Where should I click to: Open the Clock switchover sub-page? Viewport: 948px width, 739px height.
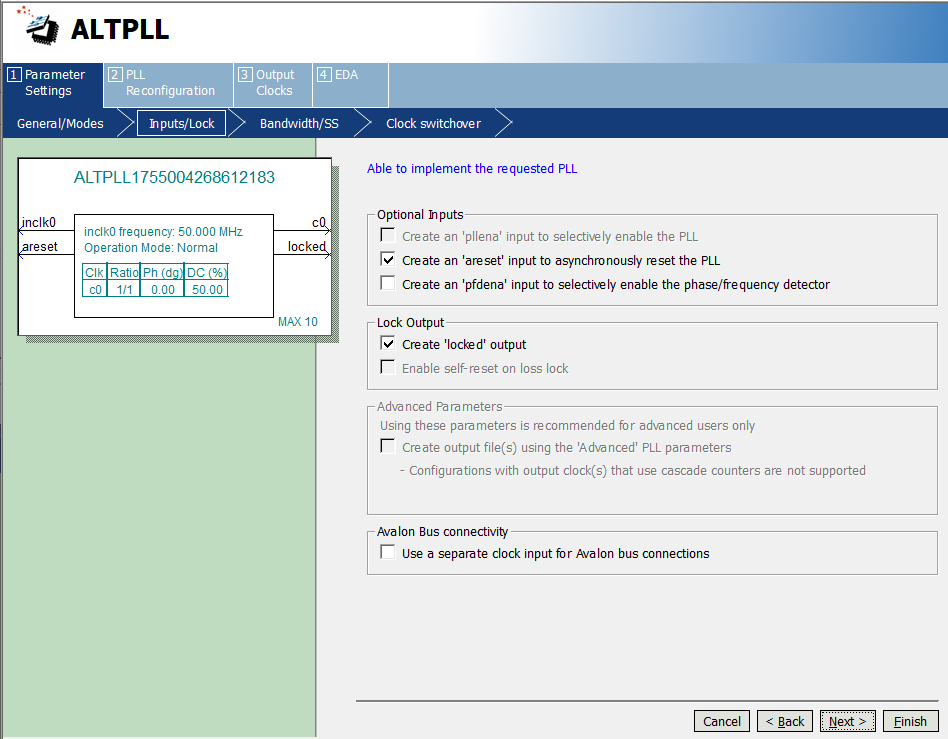tap(433, 123)
